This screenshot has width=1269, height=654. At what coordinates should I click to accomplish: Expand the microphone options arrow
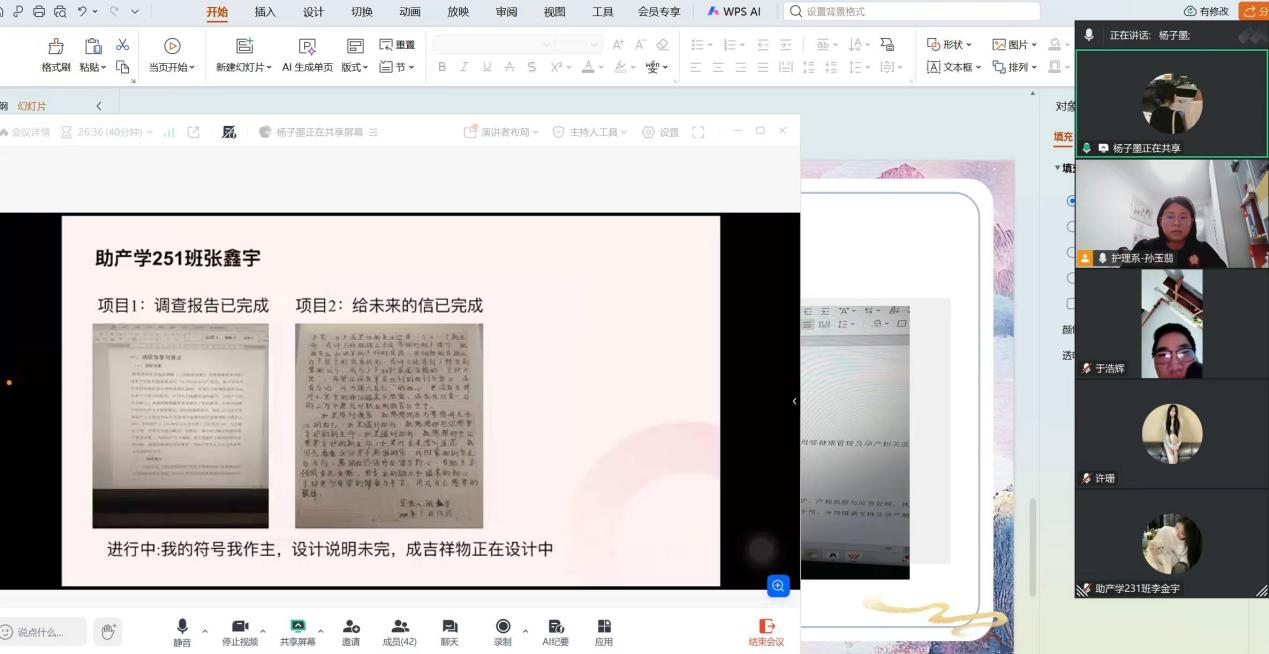pos(205,631)
